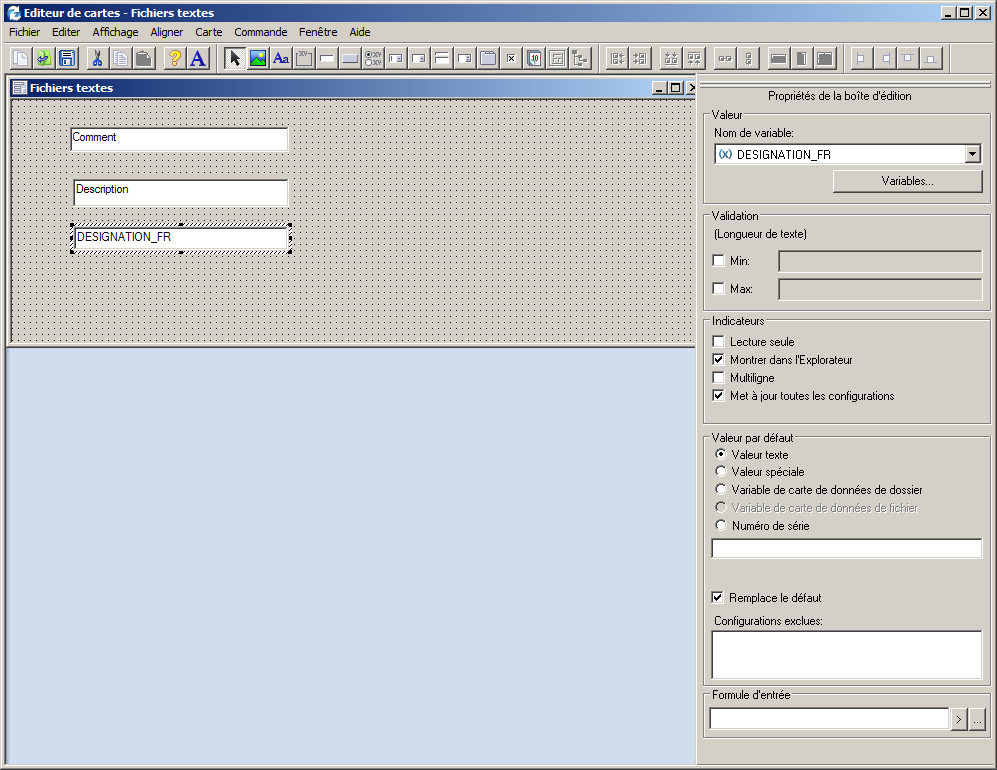This screenshot has height=770, width=997.
Task: Maximize the Fichiers textes child window
Action: 675,88
